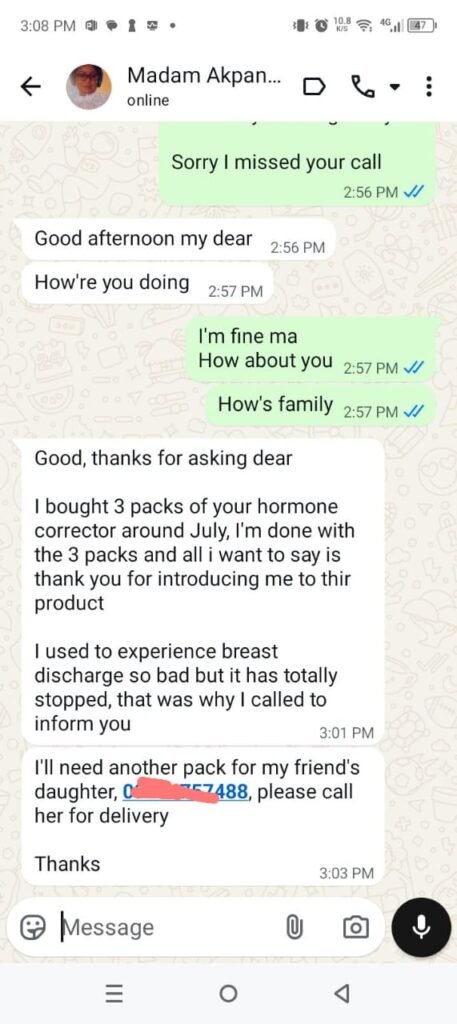Expand the call options dropdown arrow
Image resolution: width=457 pixels, height=1024 pixels.
pos(394,86)
